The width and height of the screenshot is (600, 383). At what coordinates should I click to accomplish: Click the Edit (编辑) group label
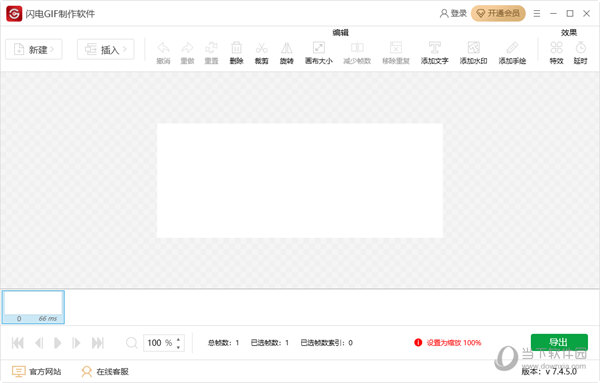pos(341,33)
